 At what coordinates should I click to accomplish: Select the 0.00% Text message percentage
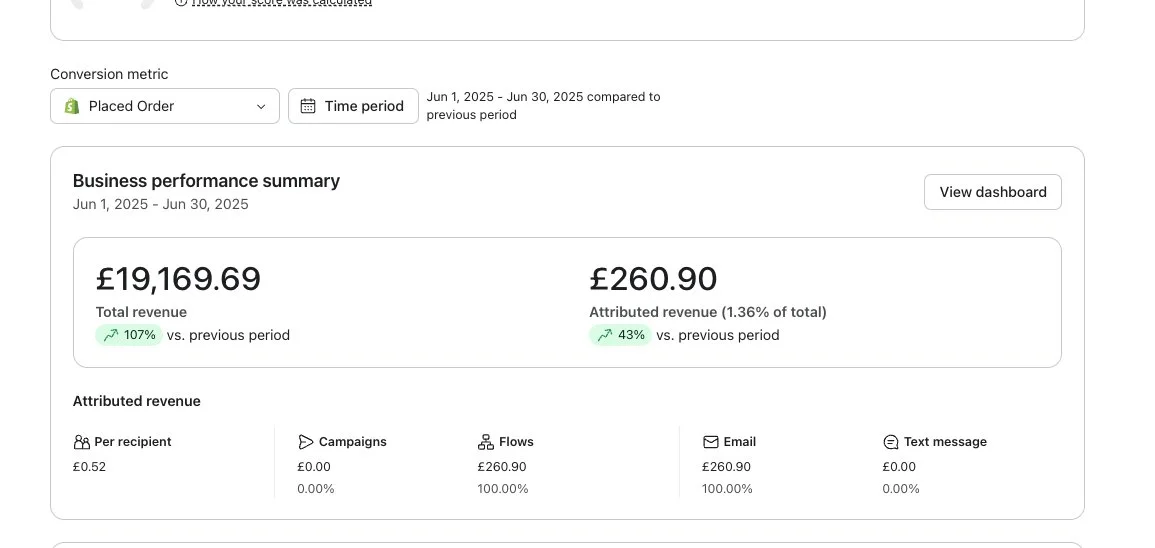click(901, 489)
